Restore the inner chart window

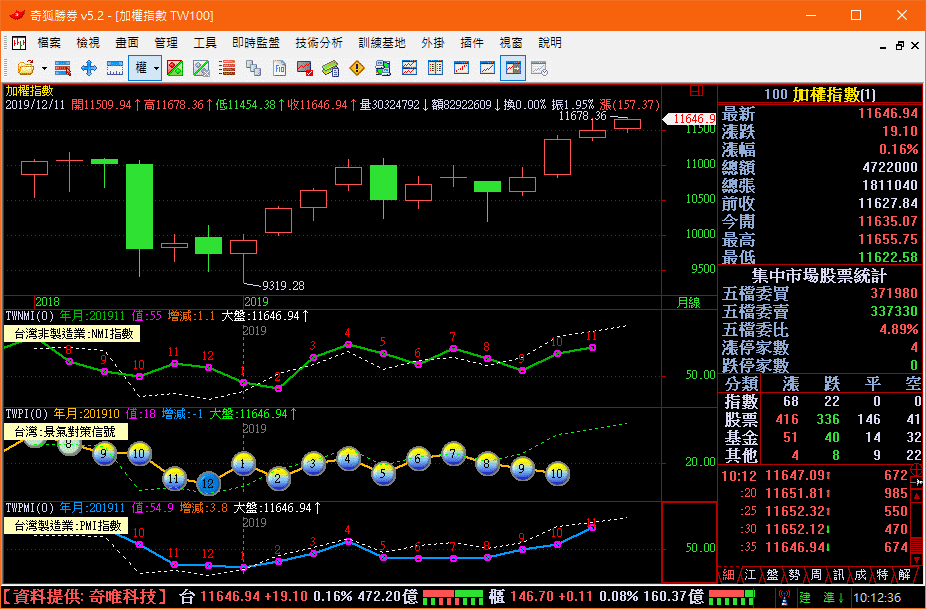tap(899, 45)
